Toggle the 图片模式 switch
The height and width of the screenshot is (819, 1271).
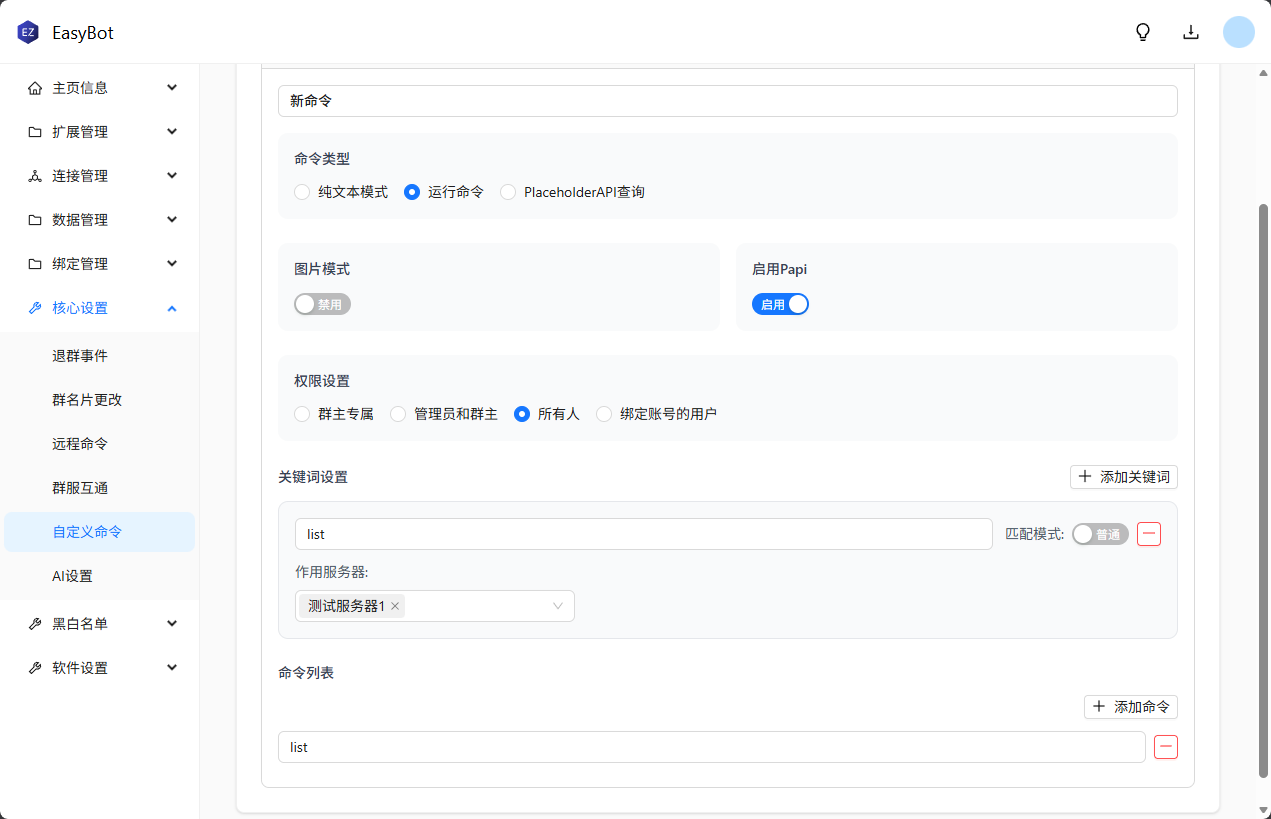coord(322,304)
